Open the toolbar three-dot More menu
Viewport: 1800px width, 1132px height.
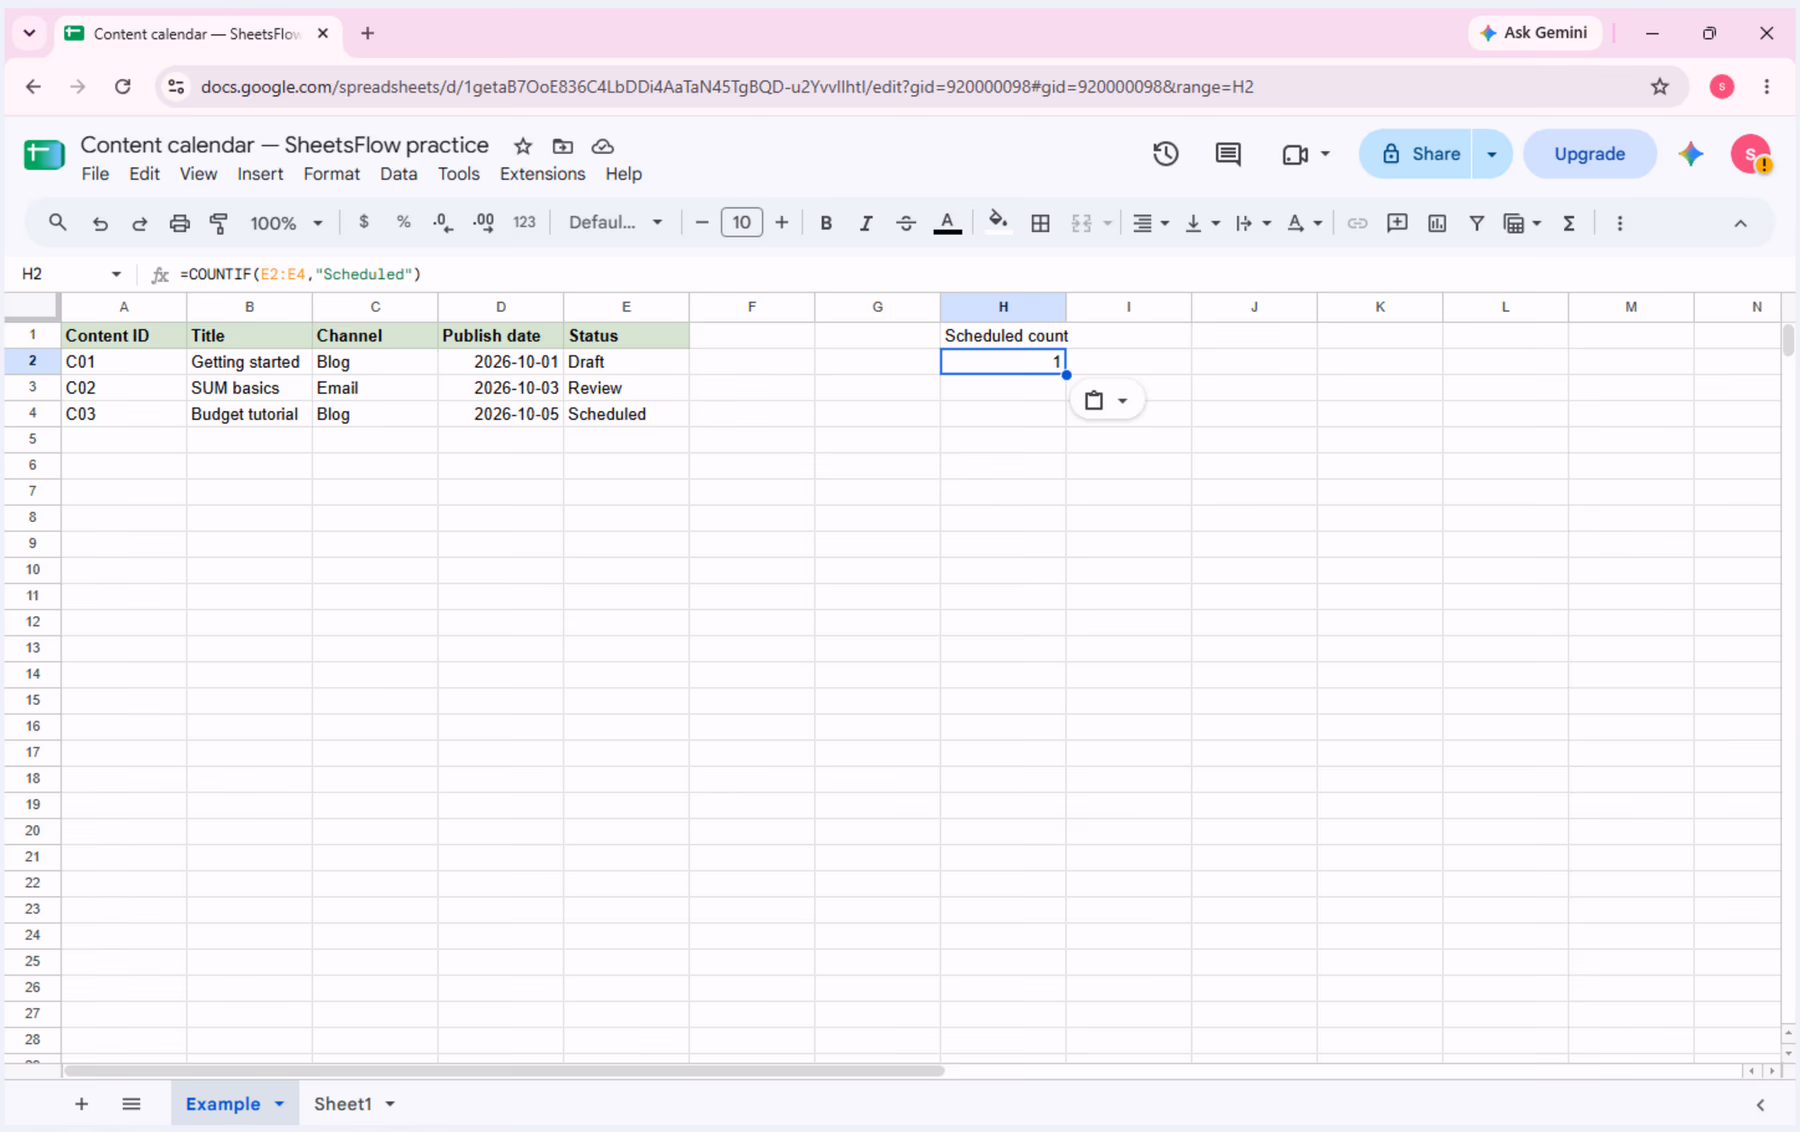1620,223
